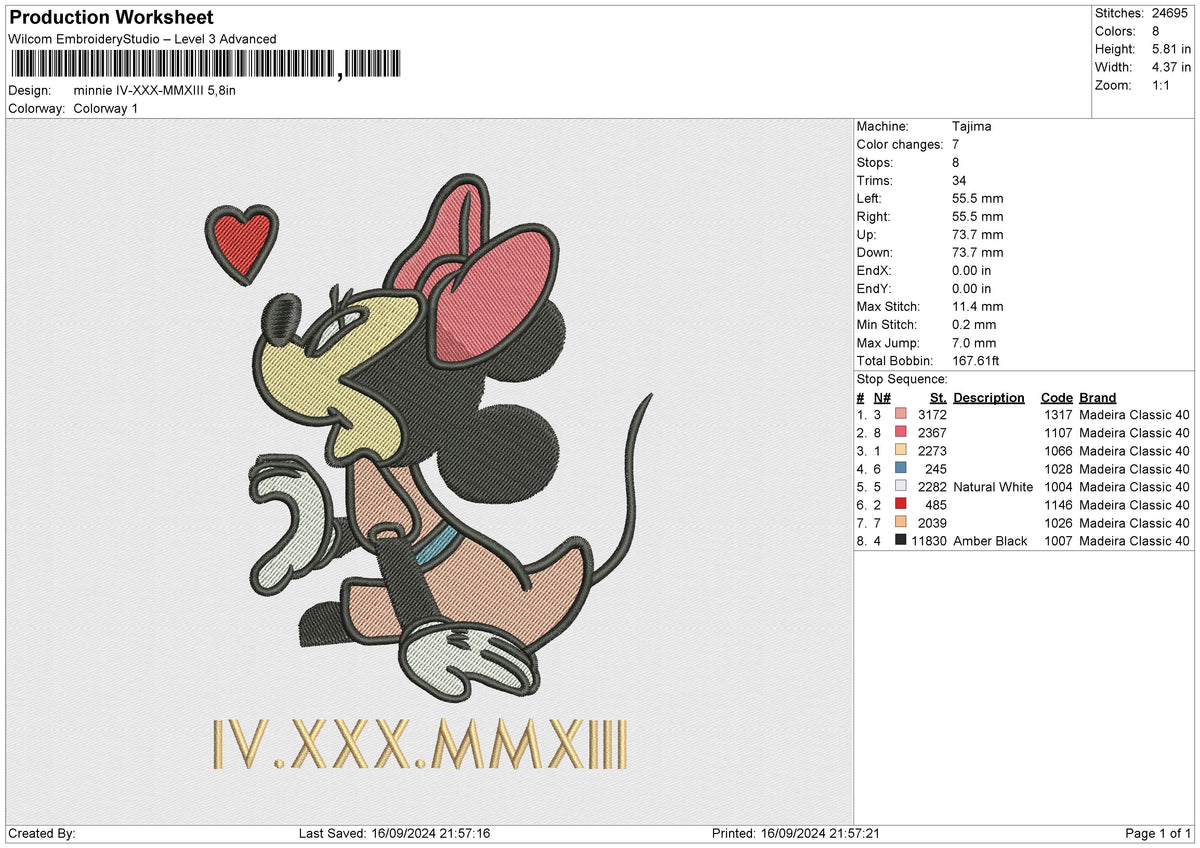Click the red swatch for code 1146
Viewport: 1200px width, 848px height.
(901, 505)
